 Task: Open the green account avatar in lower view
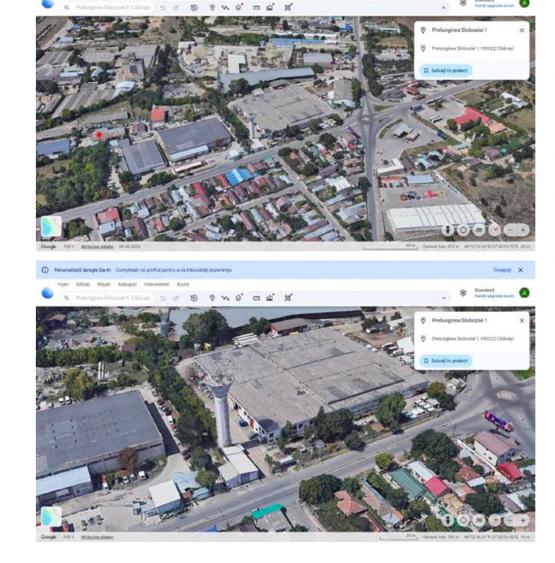tap(524, 293)
